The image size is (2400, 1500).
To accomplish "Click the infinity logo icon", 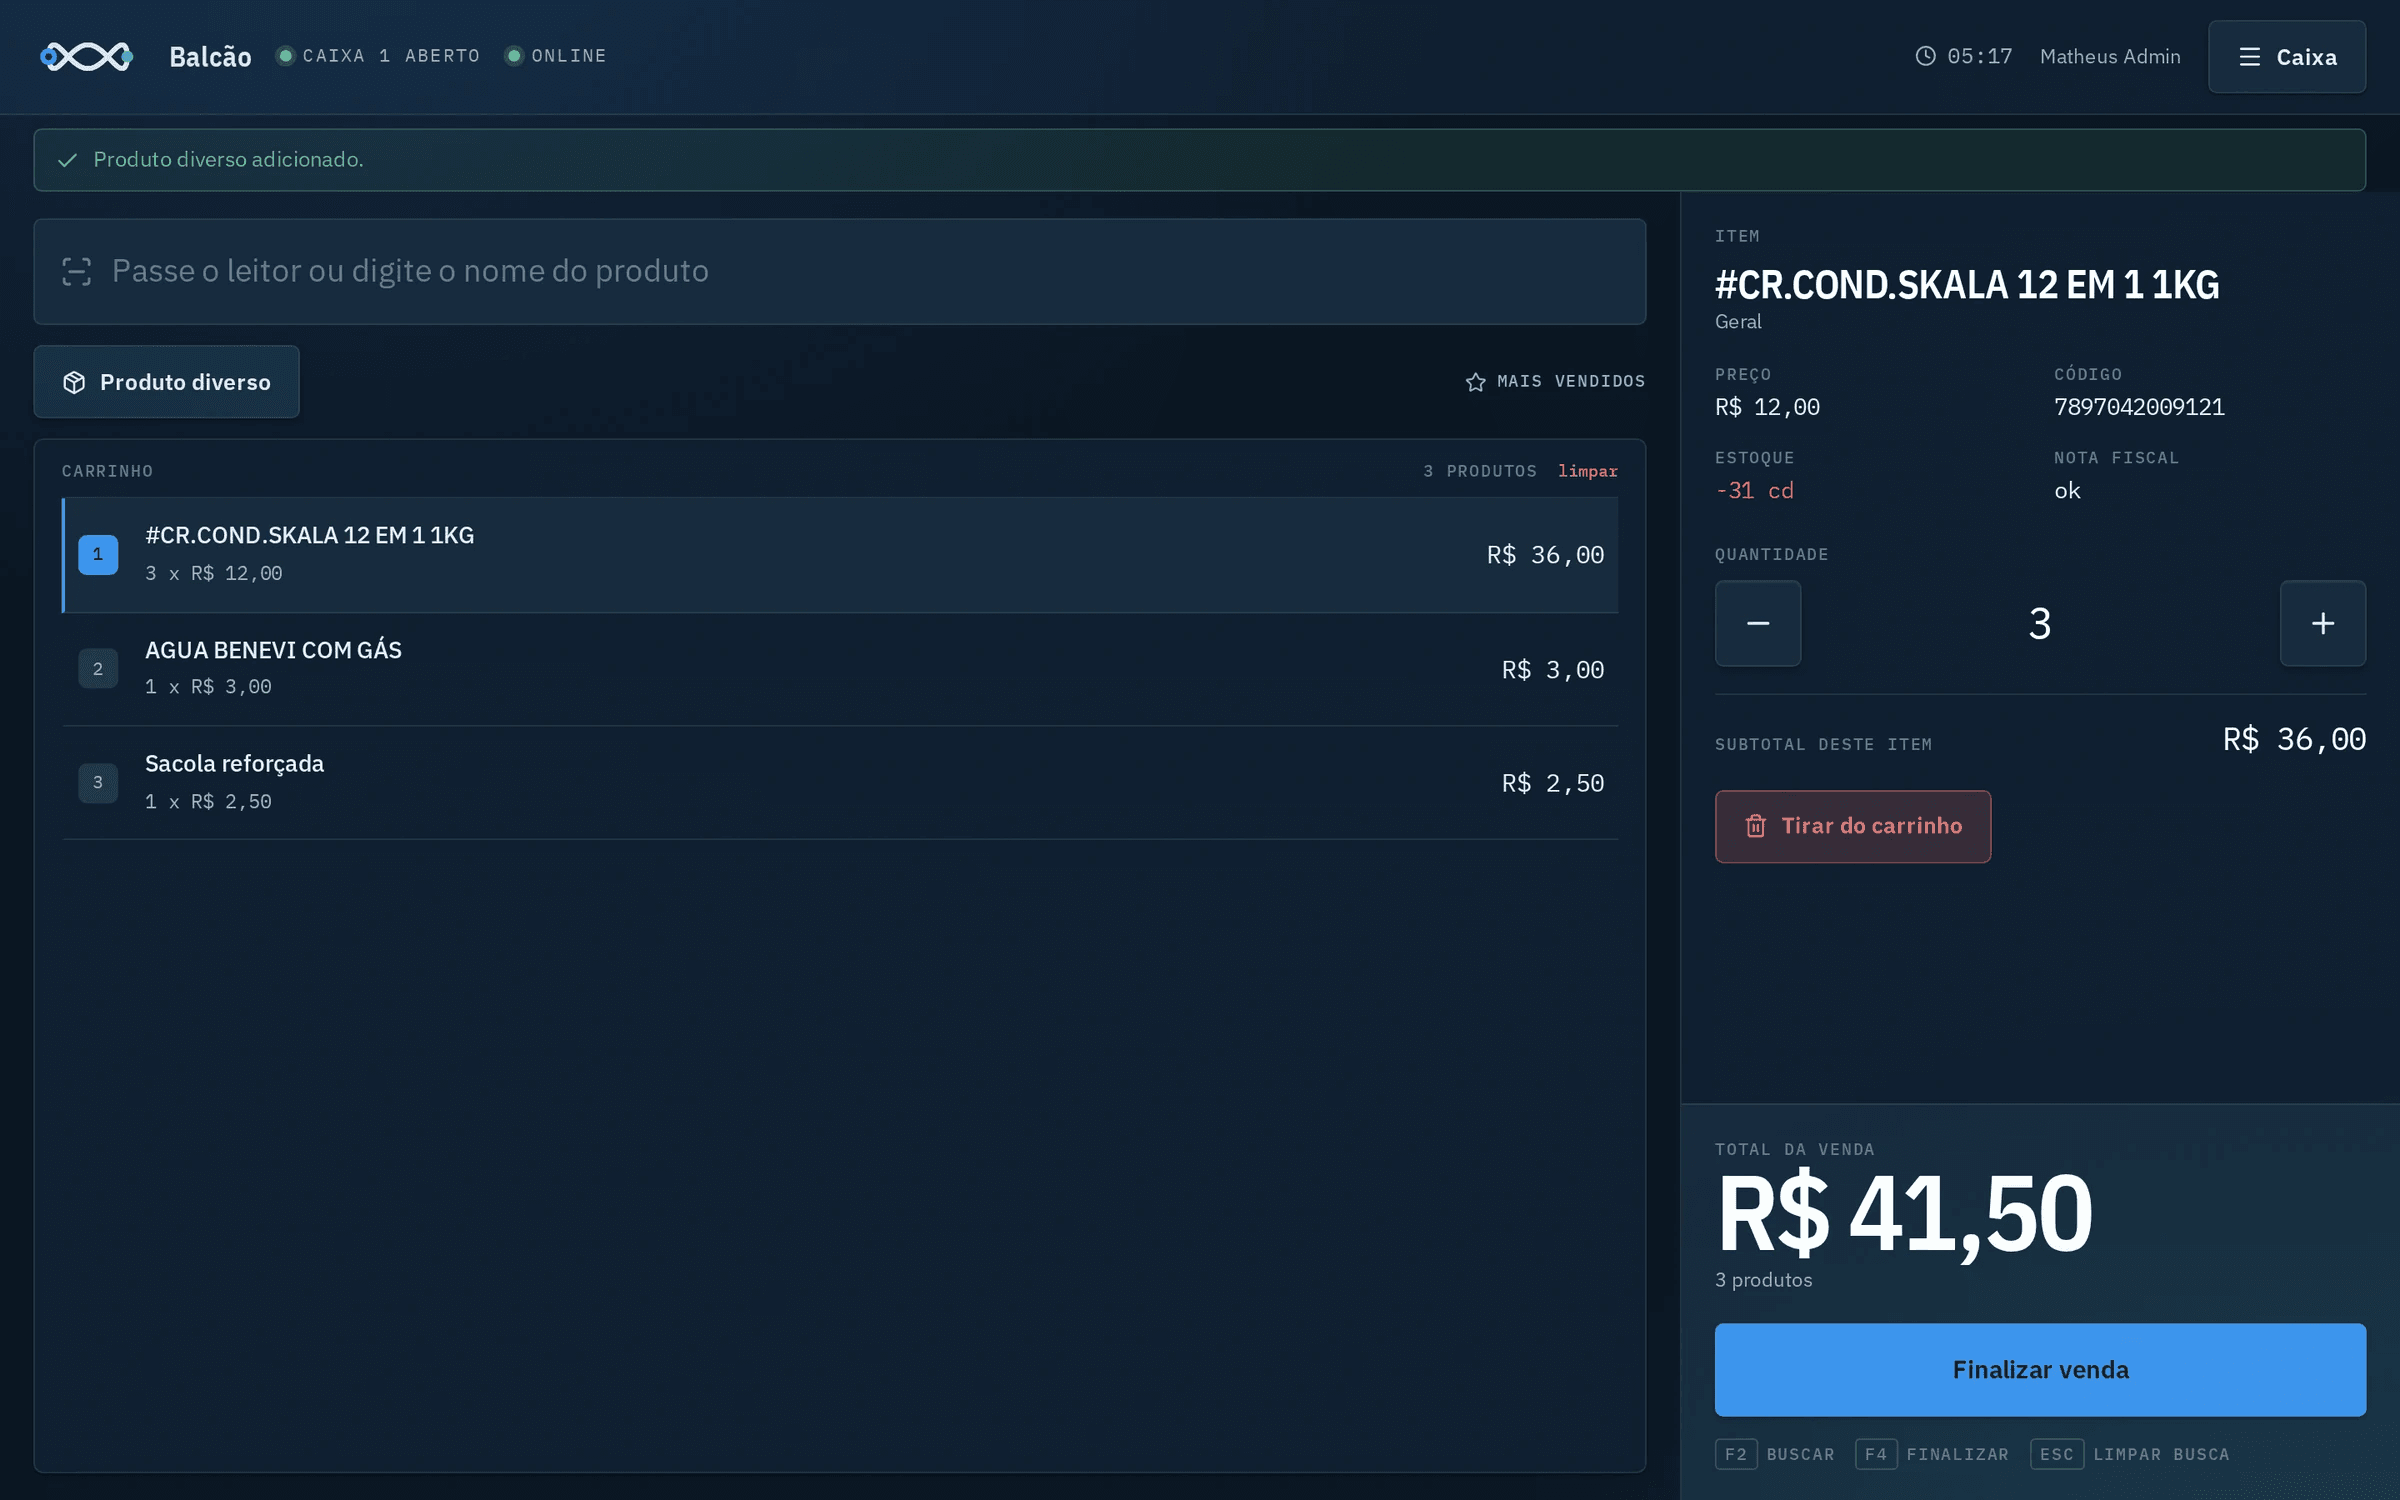I will tap(86, 57).
